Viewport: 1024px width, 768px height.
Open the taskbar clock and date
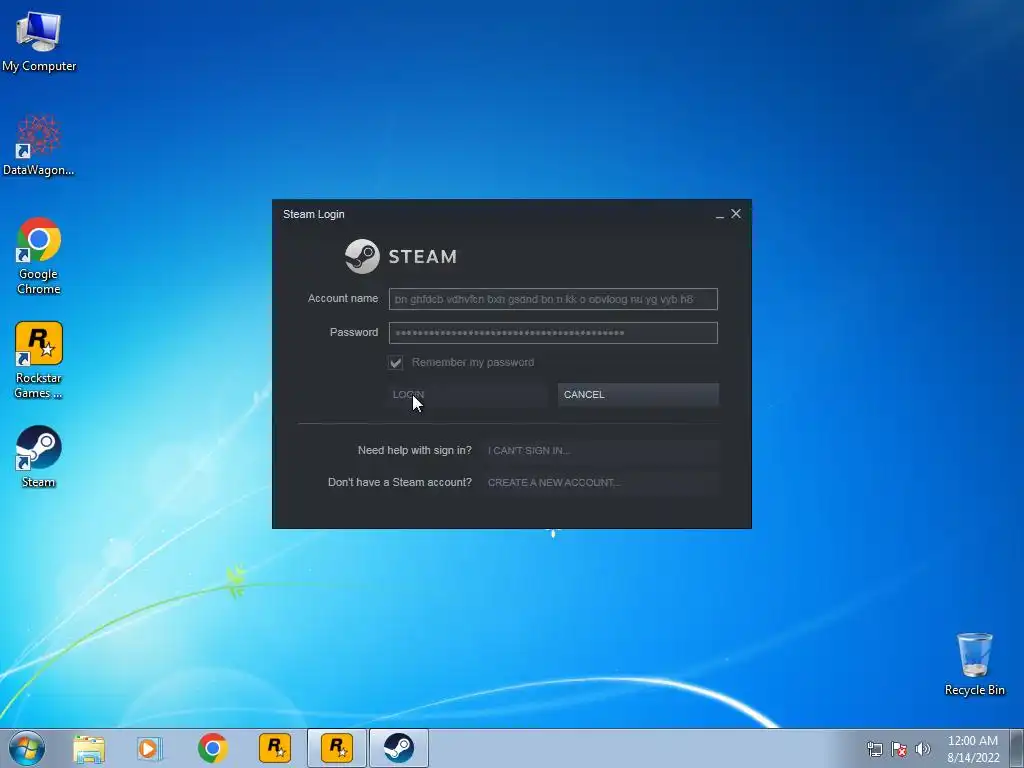[973, 749]
